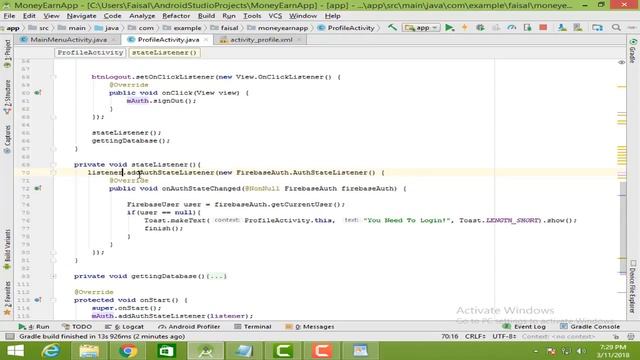Open the Gradle Console panel
640x360 pixels.
[x=590, y=327]
